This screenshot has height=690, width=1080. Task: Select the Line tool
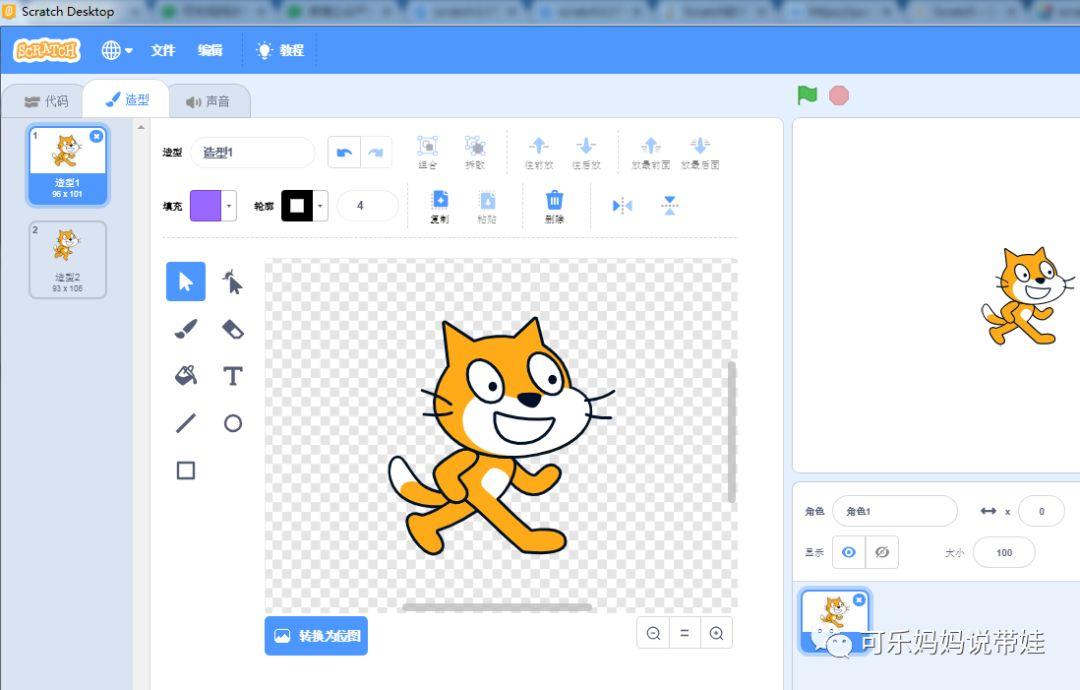tap(185, 423)
